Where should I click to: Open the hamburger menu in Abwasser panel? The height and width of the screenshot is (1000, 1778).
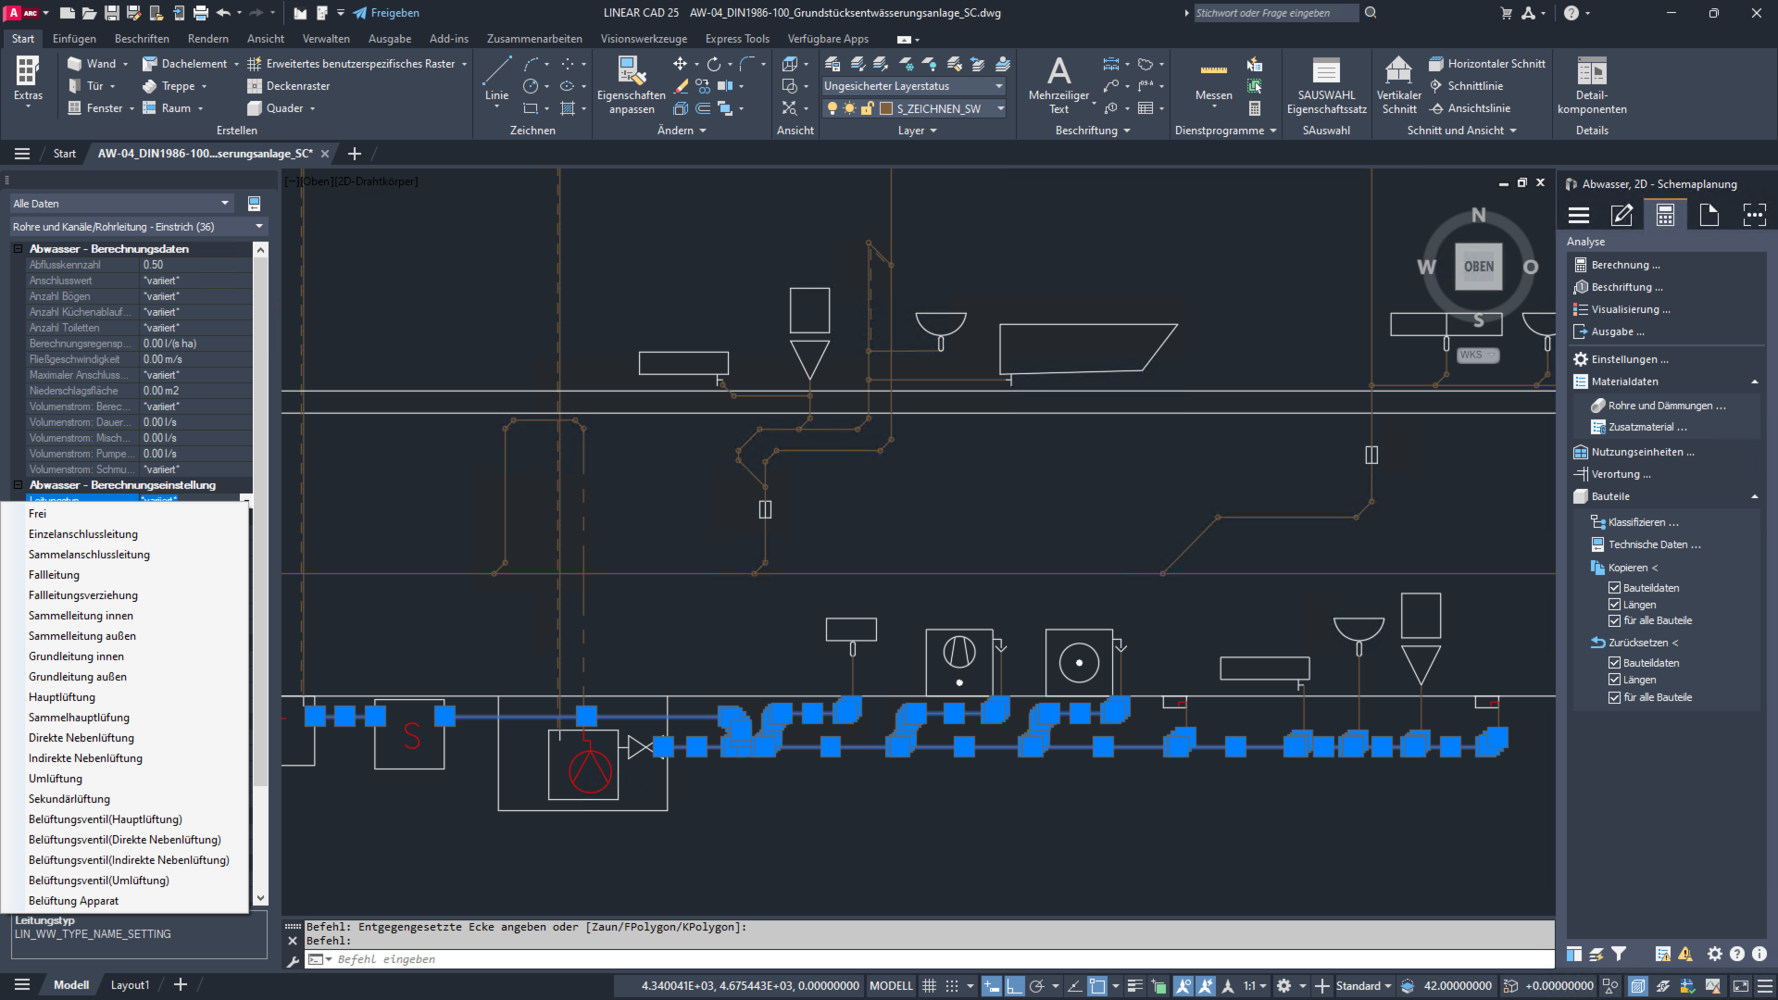1578,215
